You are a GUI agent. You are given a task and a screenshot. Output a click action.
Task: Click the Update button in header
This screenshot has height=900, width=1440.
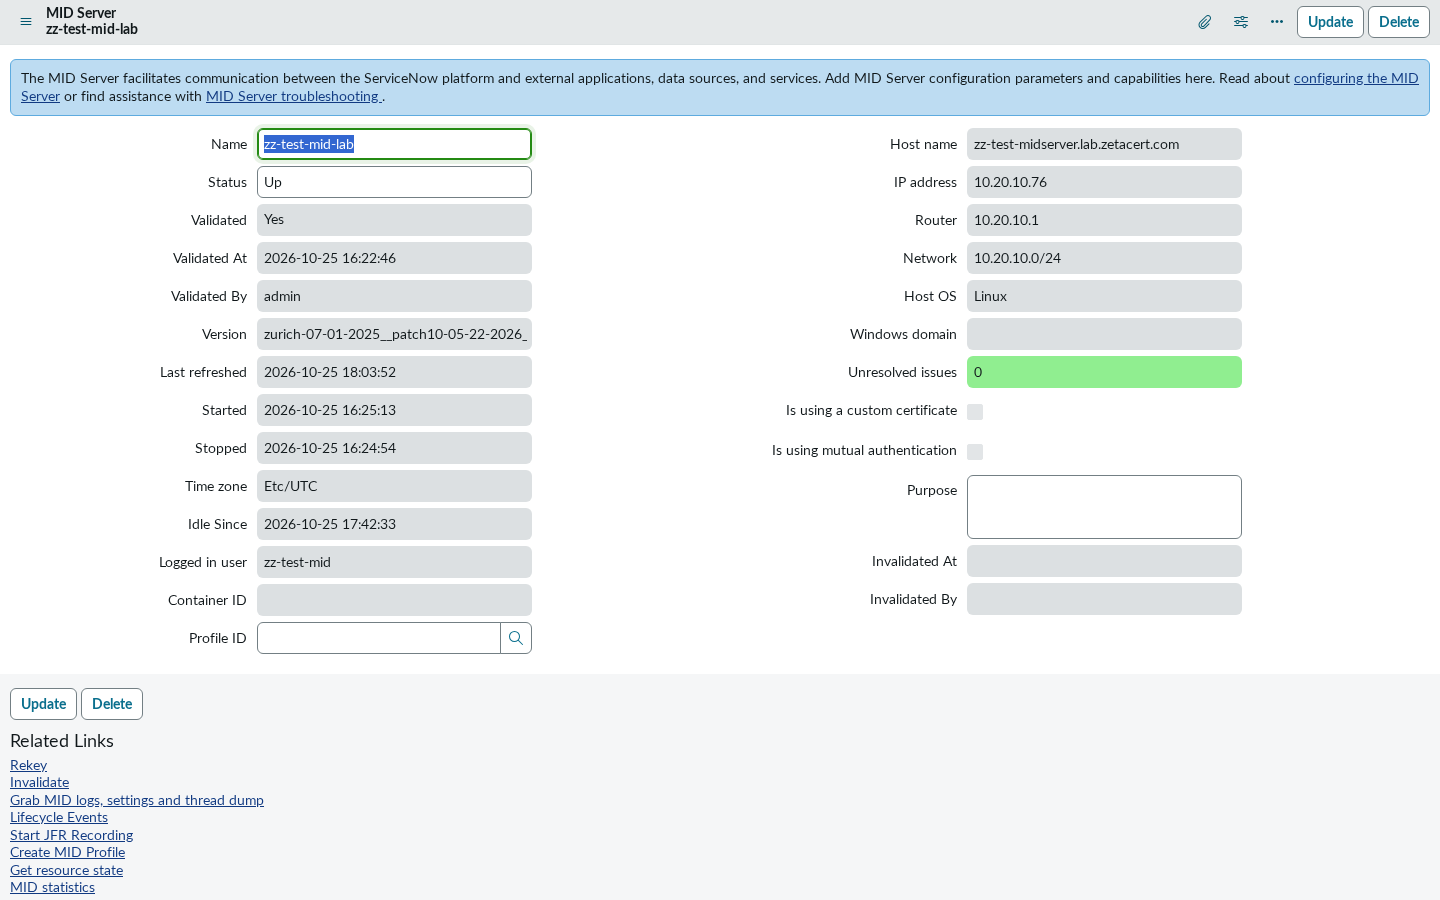click(x=1330, y=22)
